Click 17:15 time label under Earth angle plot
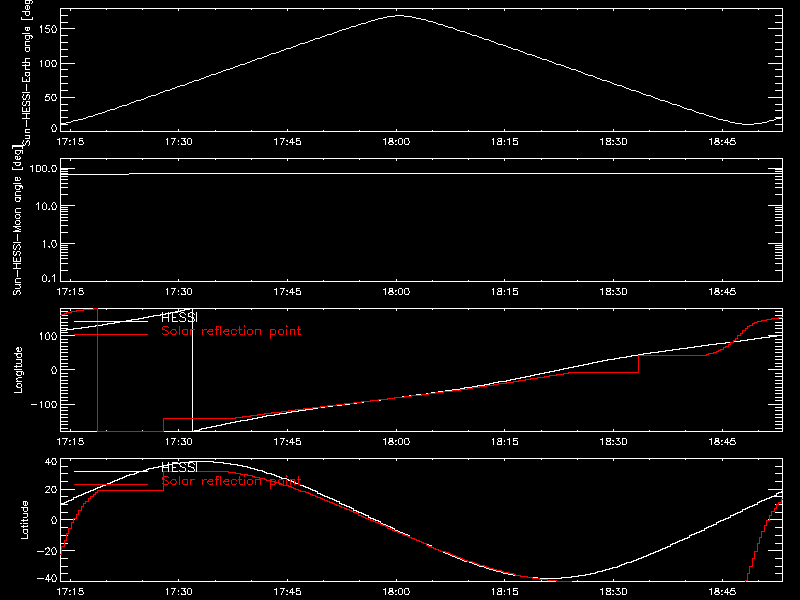Viewport: 800px width, 600px height. pos(70,142)
